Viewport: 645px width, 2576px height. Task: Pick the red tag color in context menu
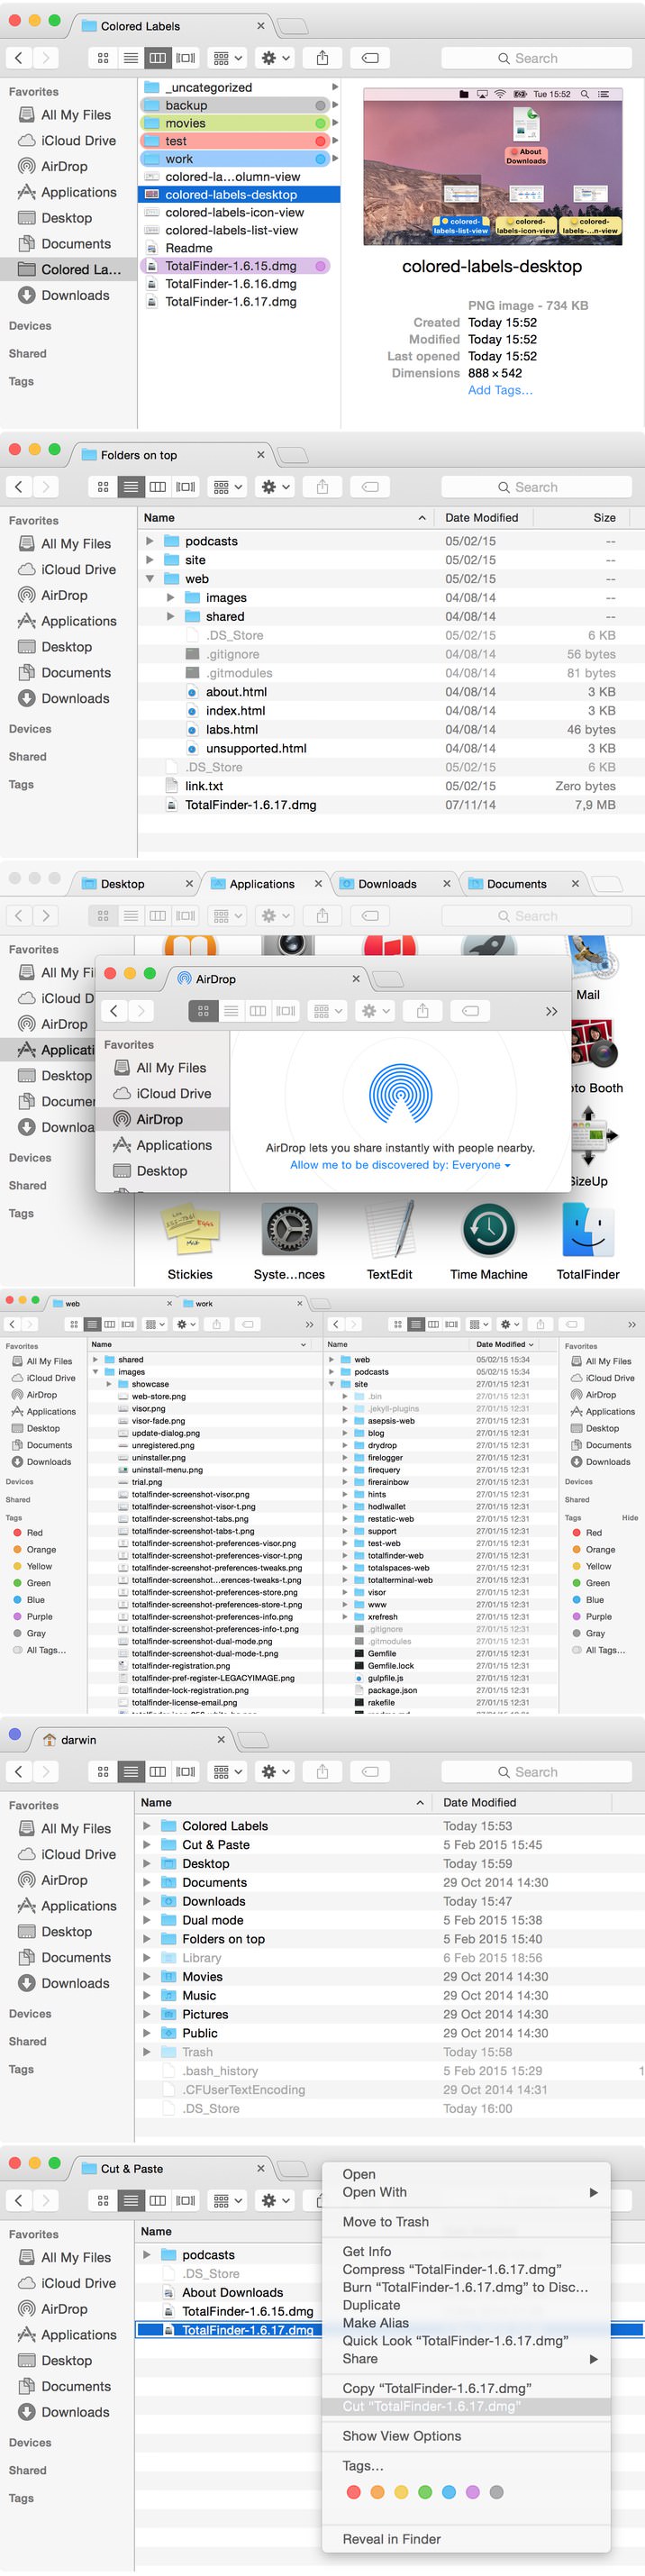[x=353, y=2492]
